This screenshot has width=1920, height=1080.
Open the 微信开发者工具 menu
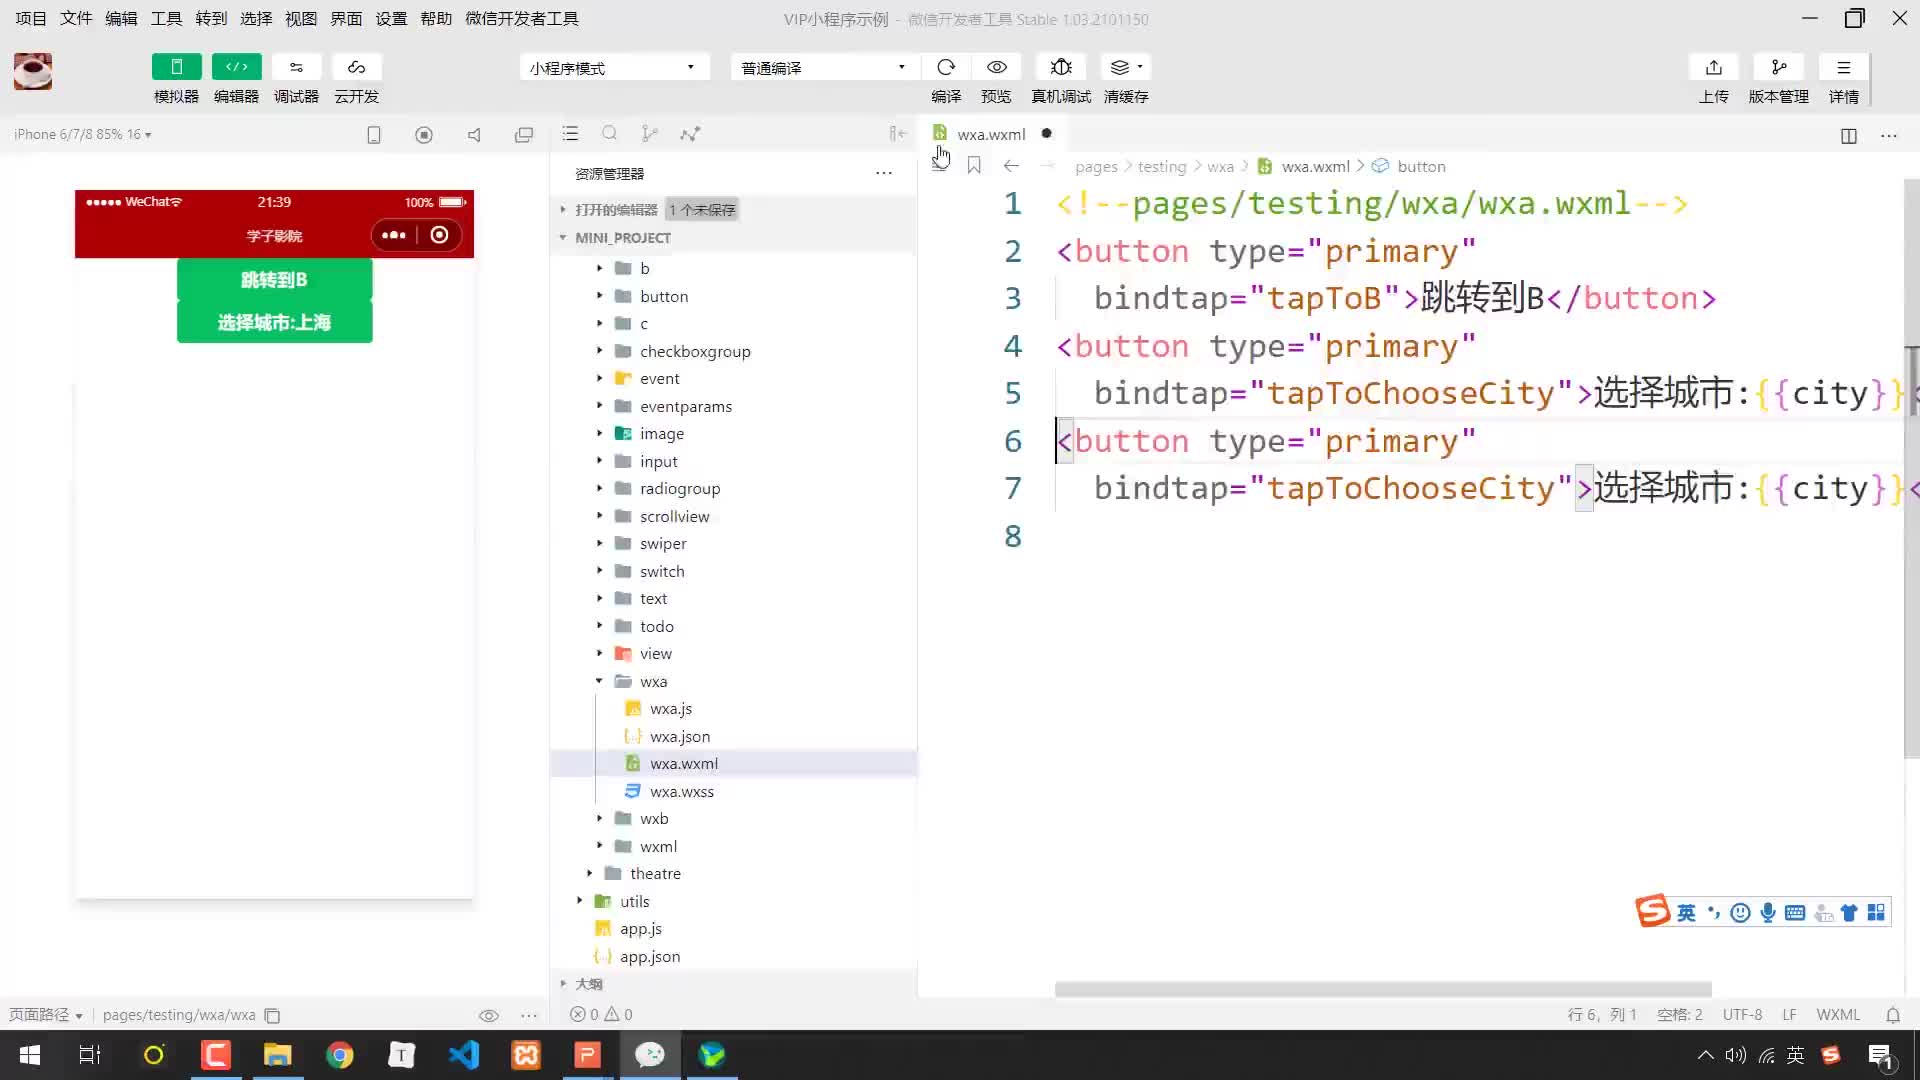pyautogui.click(x=522, y=19)
